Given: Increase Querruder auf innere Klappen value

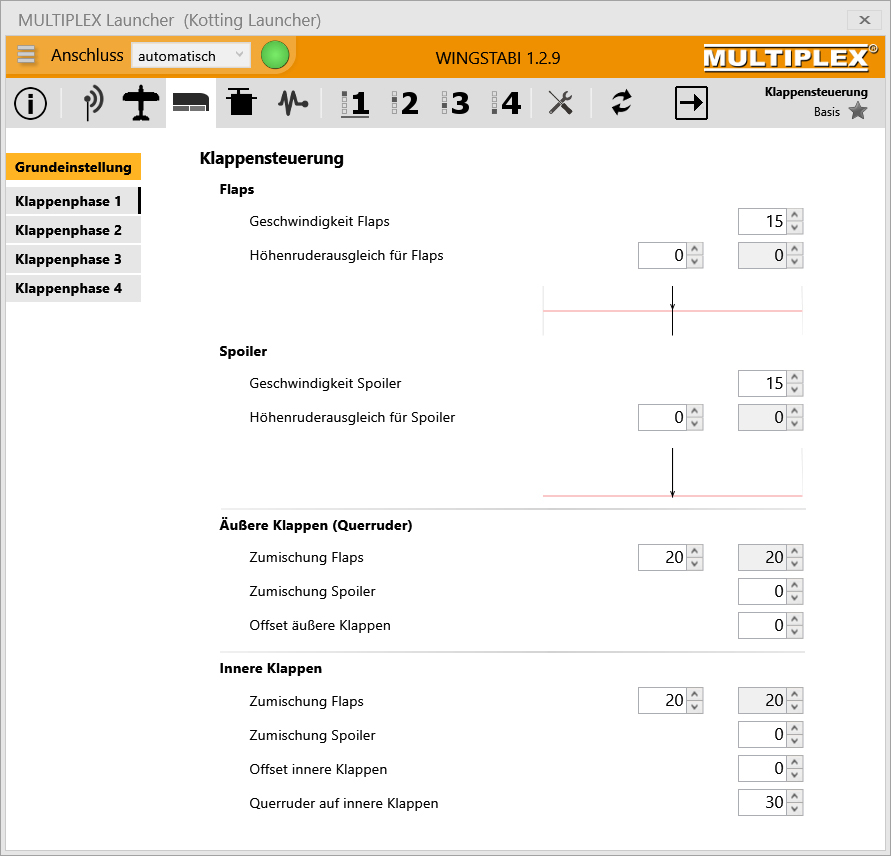Looking at the screenshot, I should click(795, 796).
